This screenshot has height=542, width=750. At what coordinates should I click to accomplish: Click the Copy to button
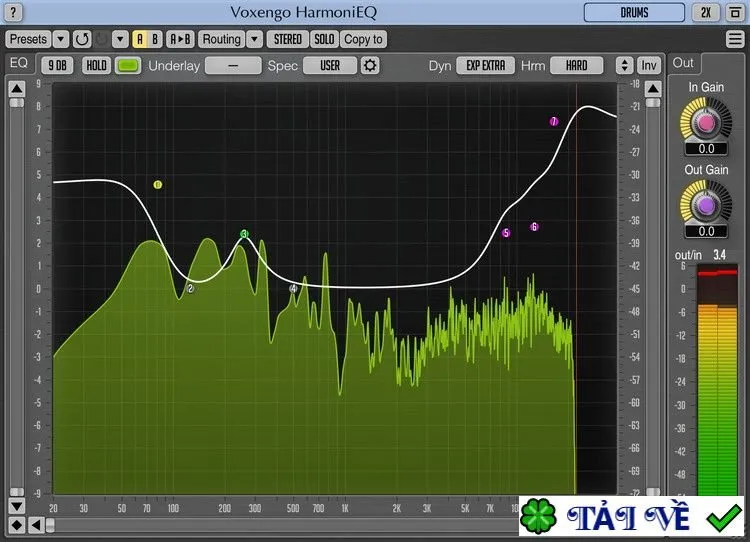pyautogui.click(x=364, y=39)
